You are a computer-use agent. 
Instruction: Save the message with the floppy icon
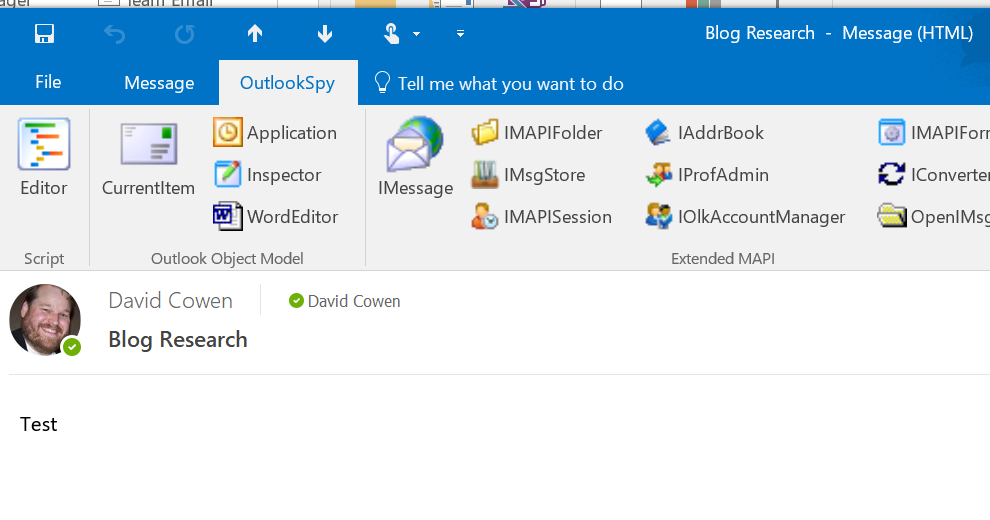tap(44, 34)
